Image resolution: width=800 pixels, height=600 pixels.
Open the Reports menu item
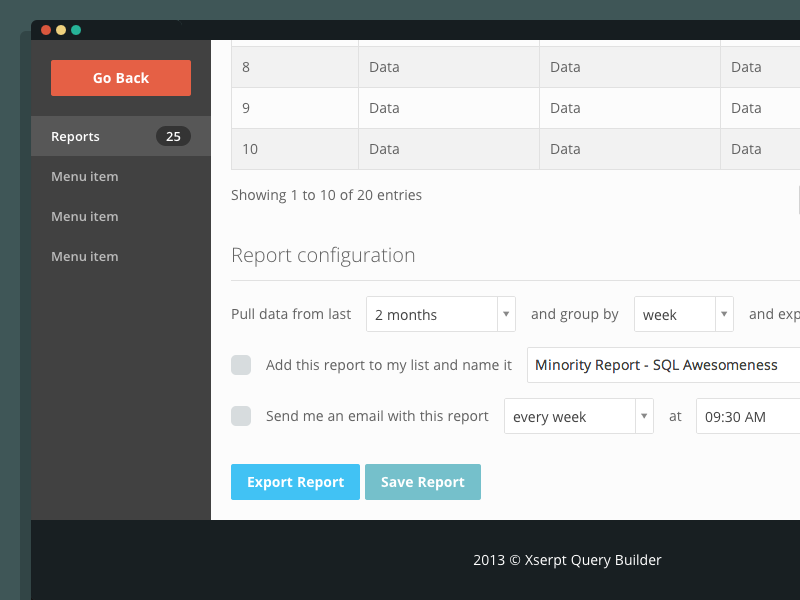[x=121, y=136]
